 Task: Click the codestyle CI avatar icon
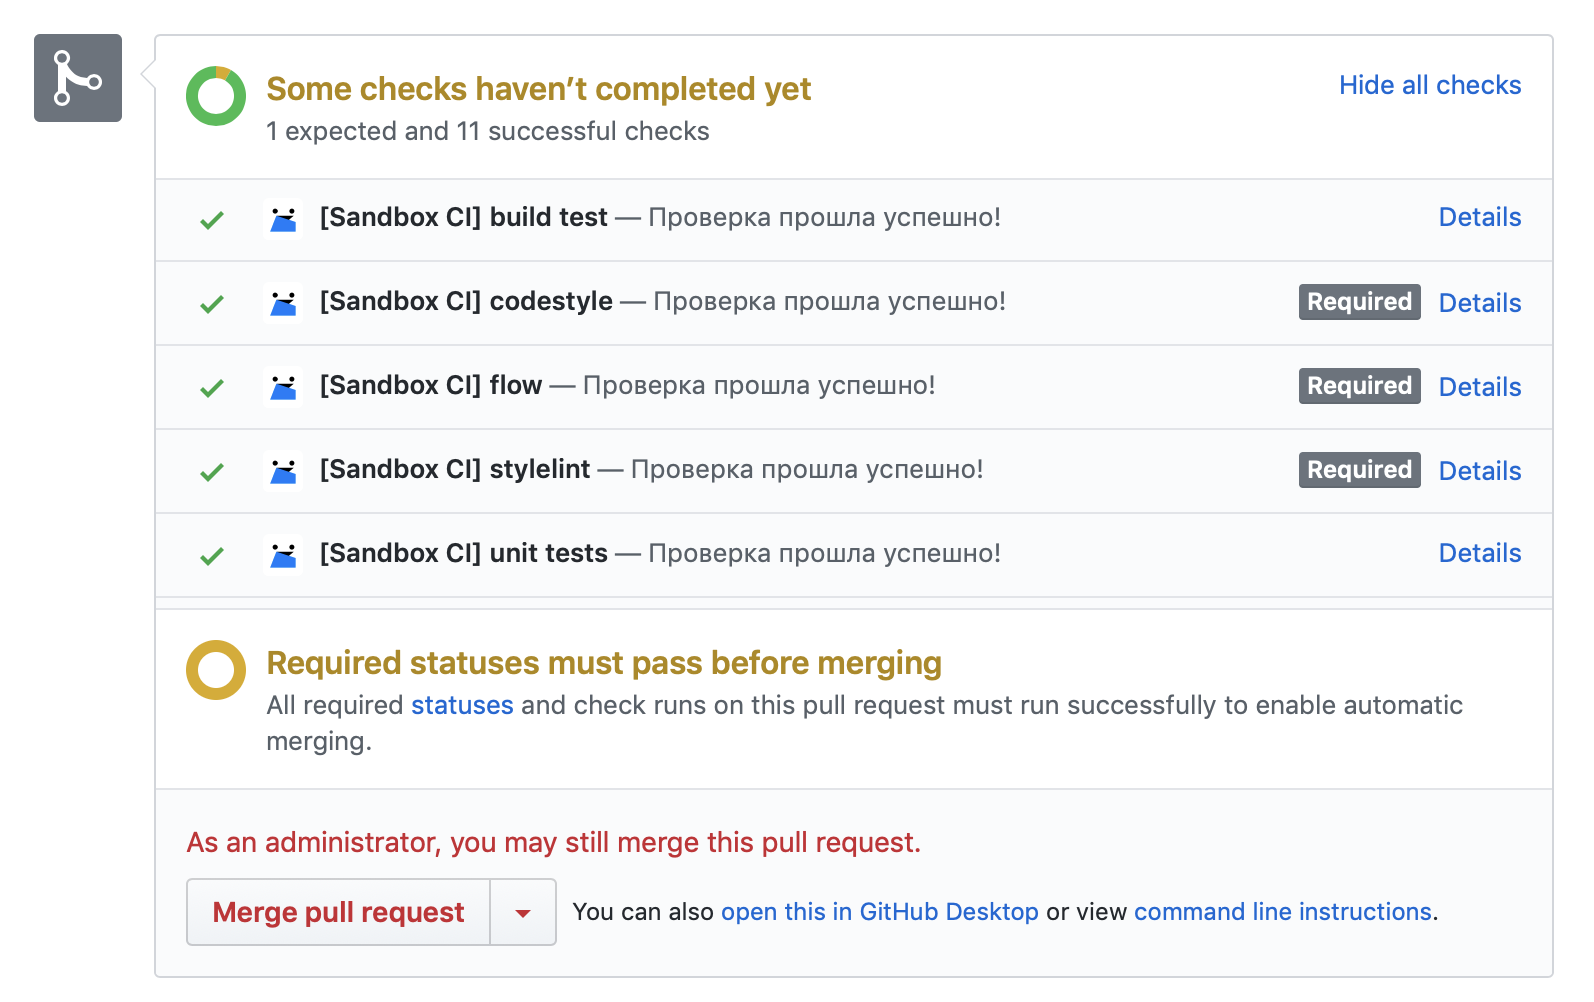coord(284,302)
